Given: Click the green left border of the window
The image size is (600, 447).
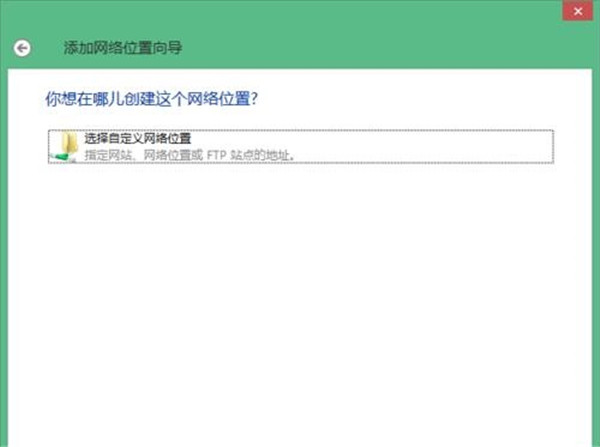Looking at the screenshot, I should pyautogui.click(x=3, y=250).
